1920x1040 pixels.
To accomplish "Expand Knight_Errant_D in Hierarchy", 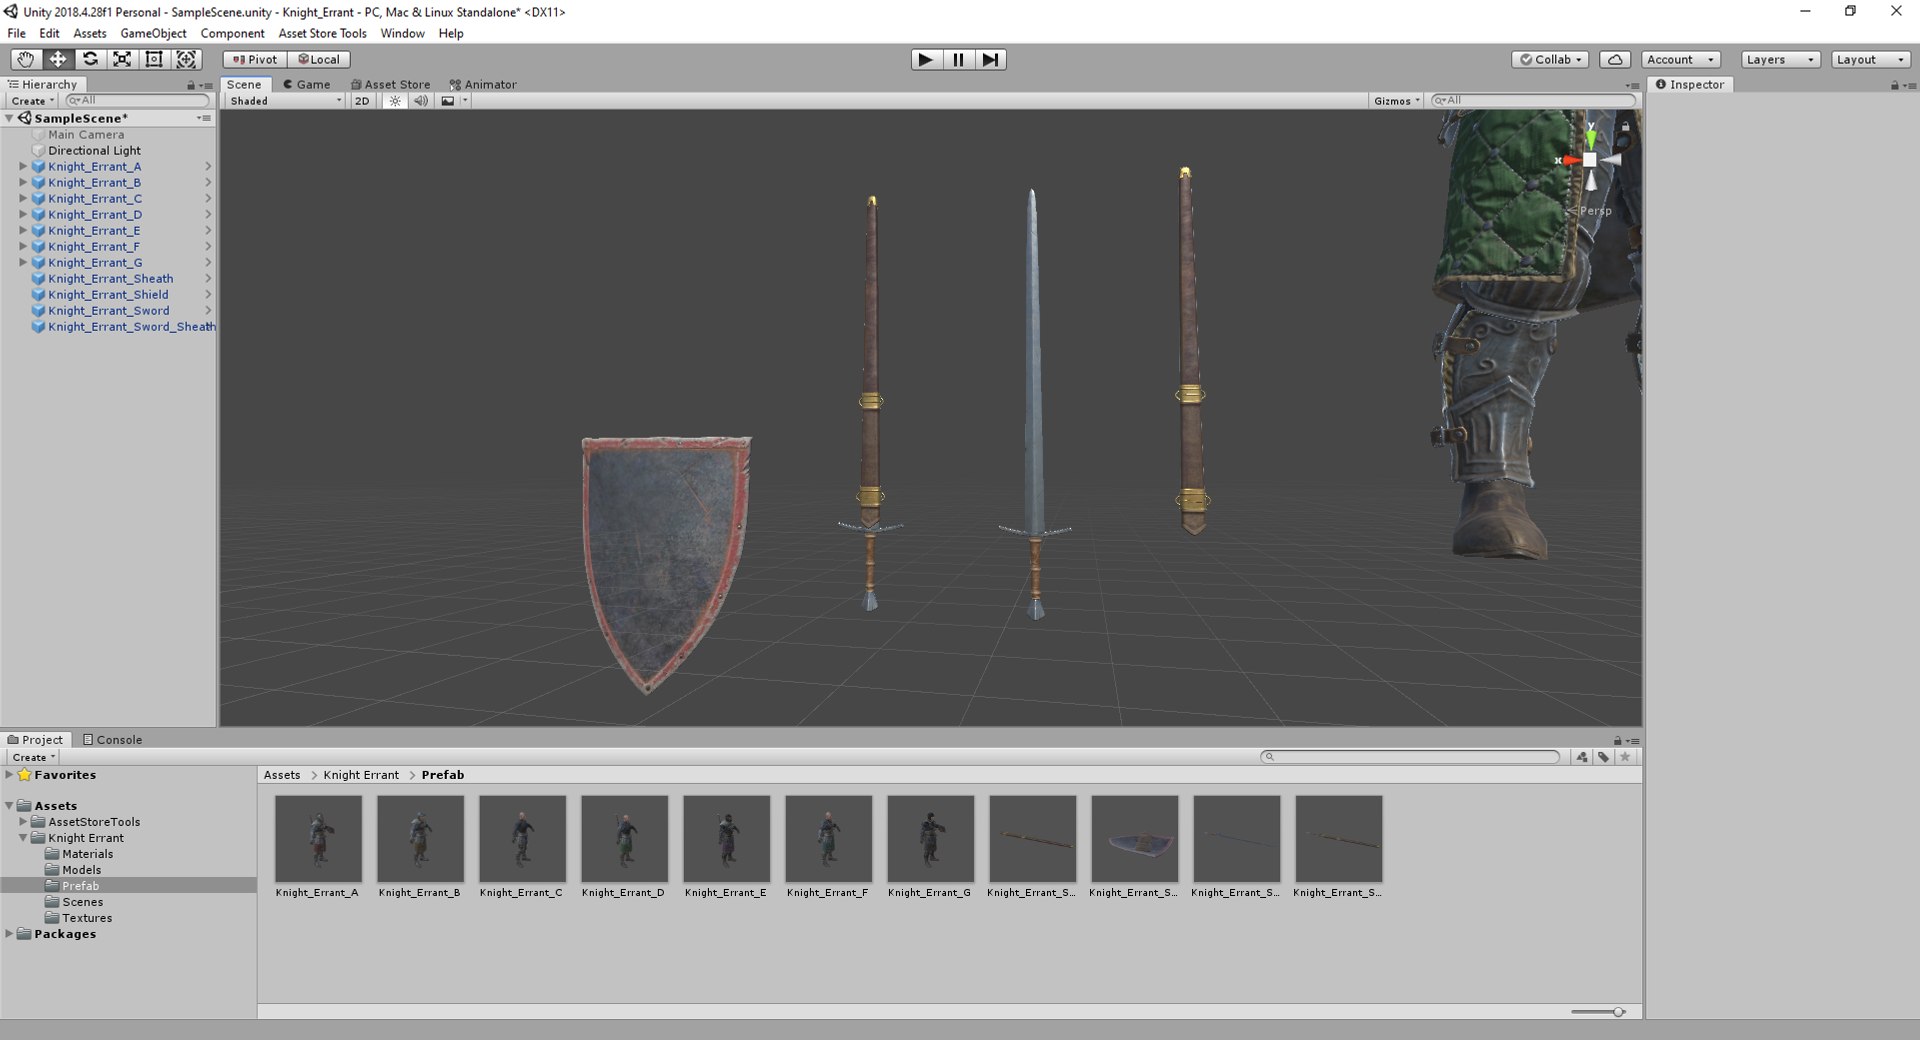I will click(23, 215).
